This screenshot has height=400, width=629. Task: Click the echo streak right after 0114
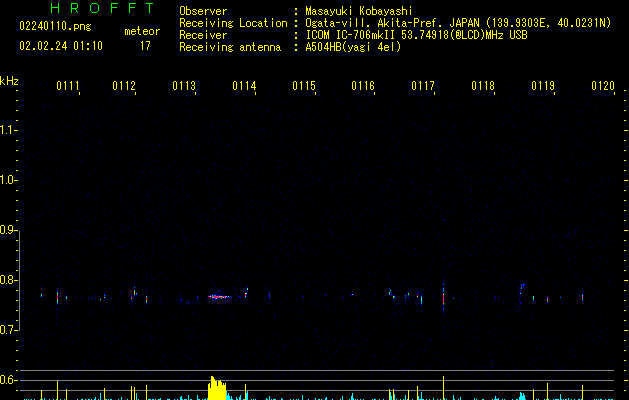[x=246, y=292]
